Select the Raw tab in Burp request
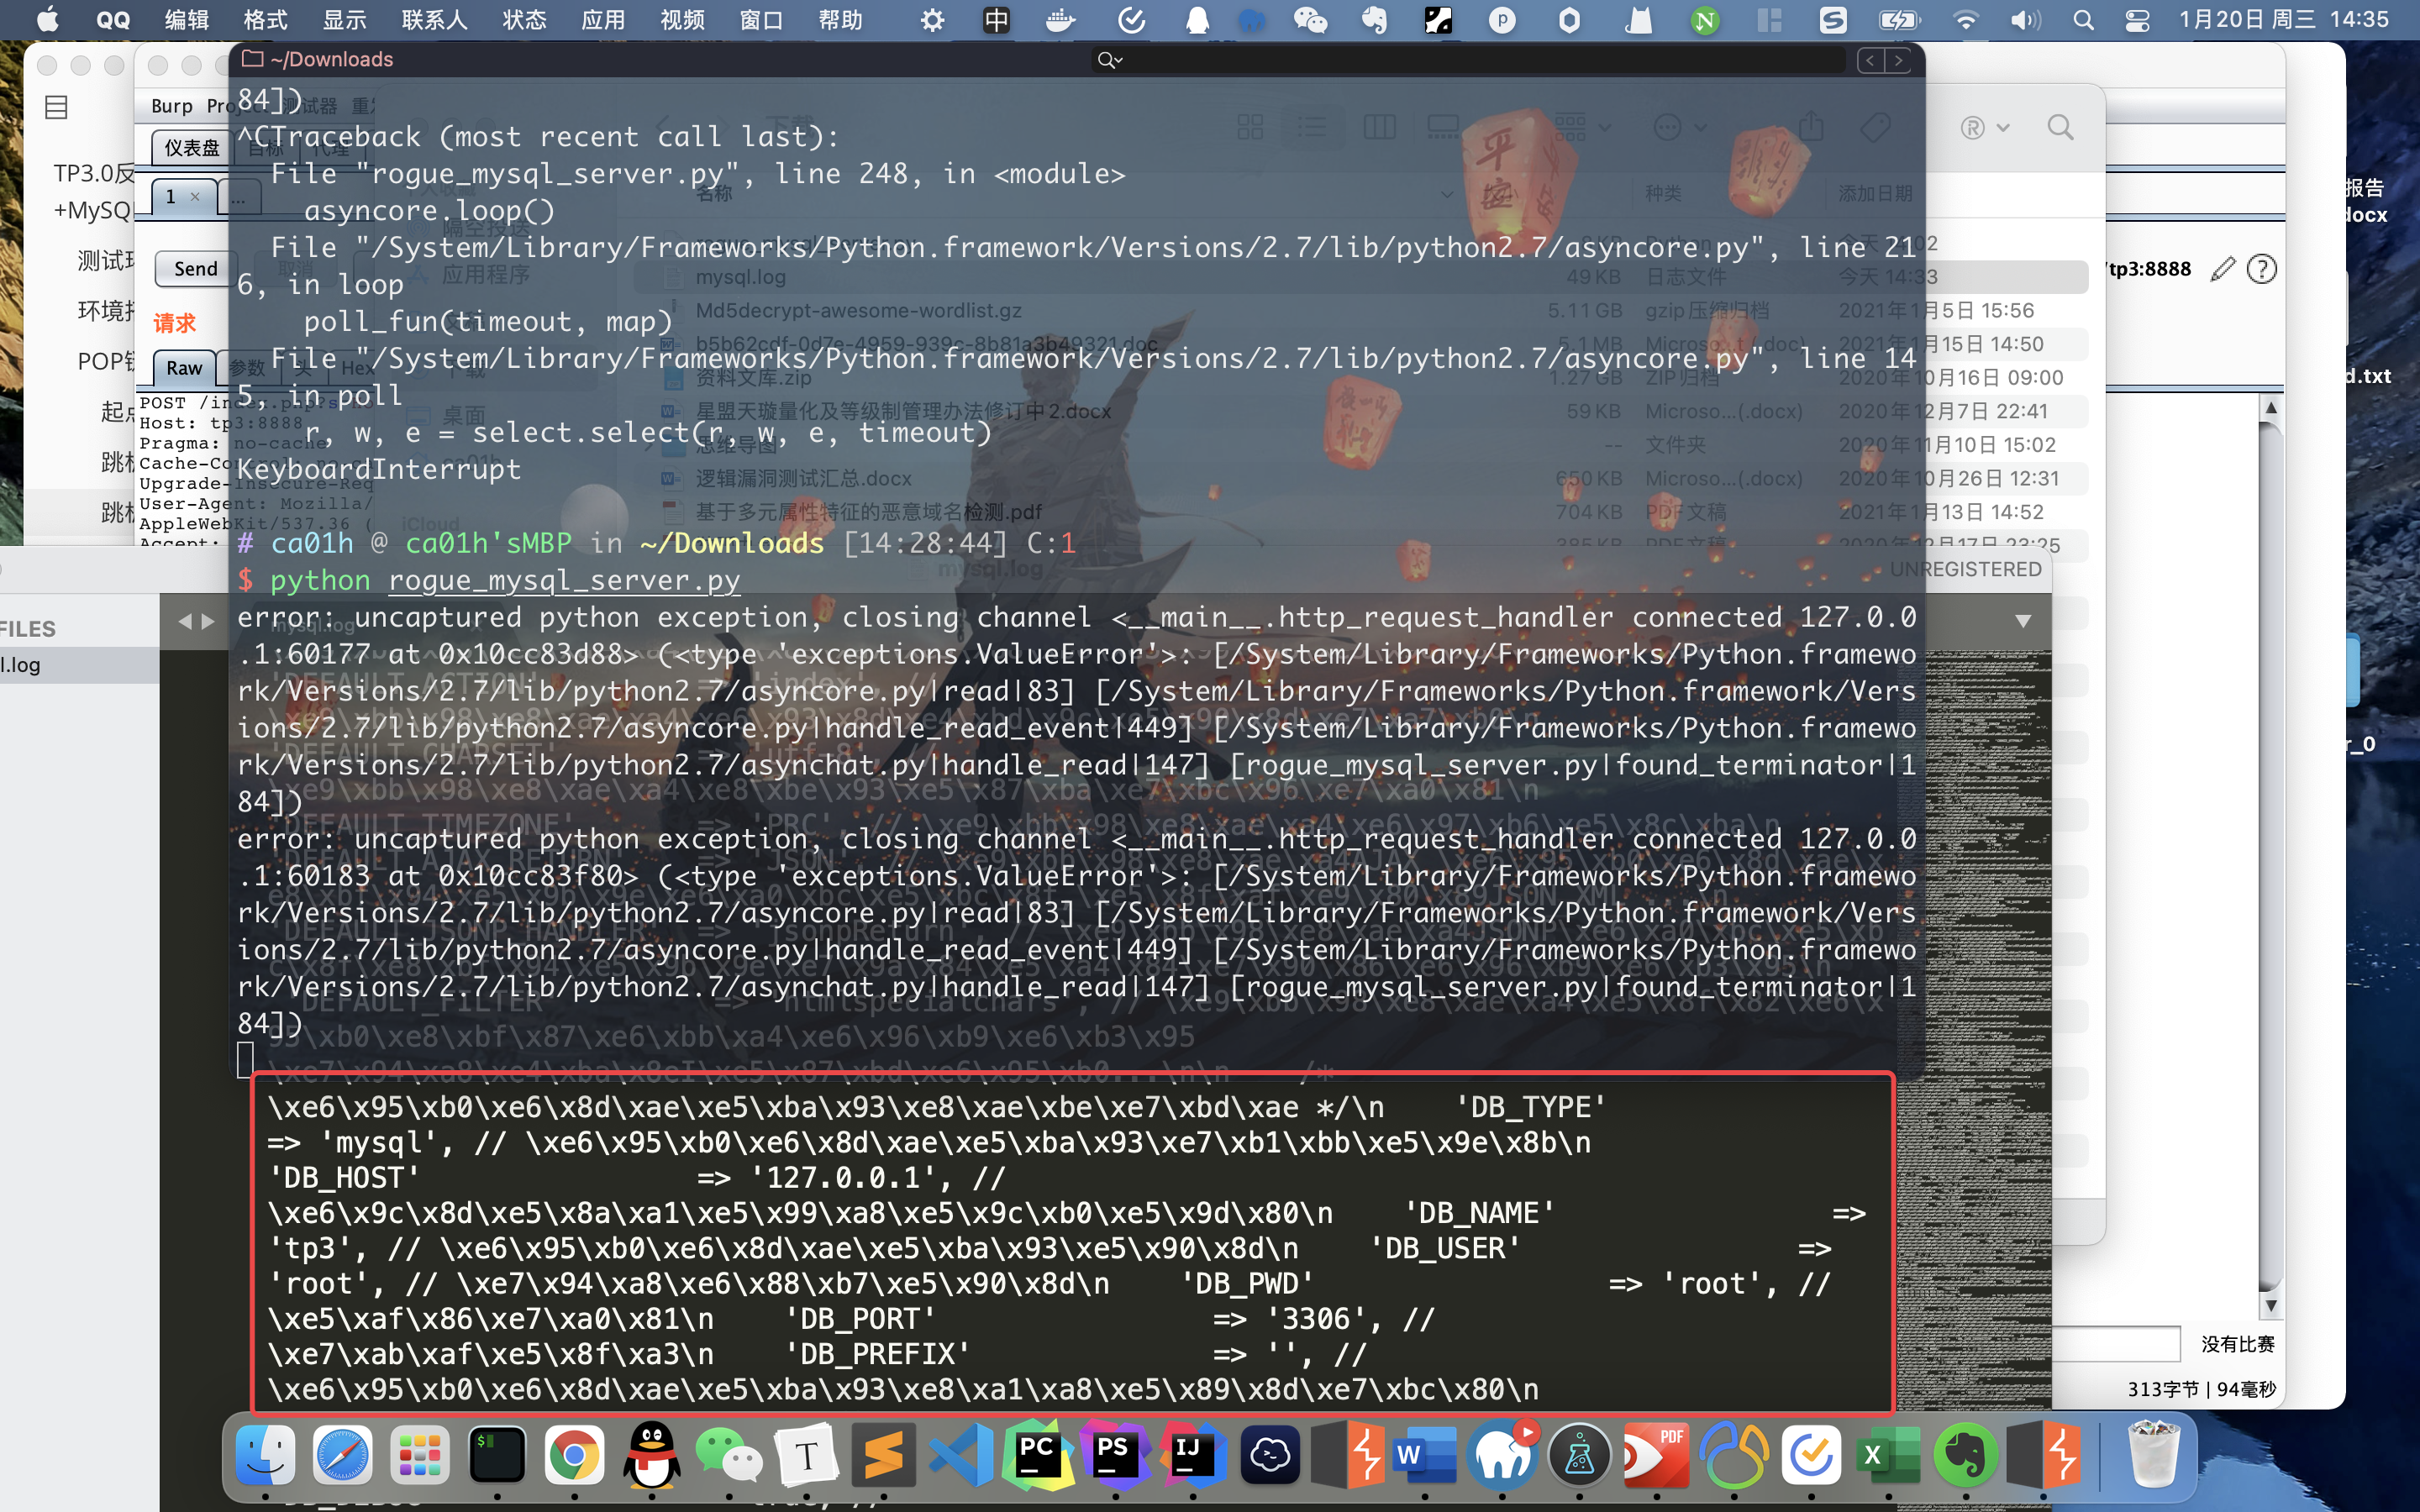 click(184, 367)
